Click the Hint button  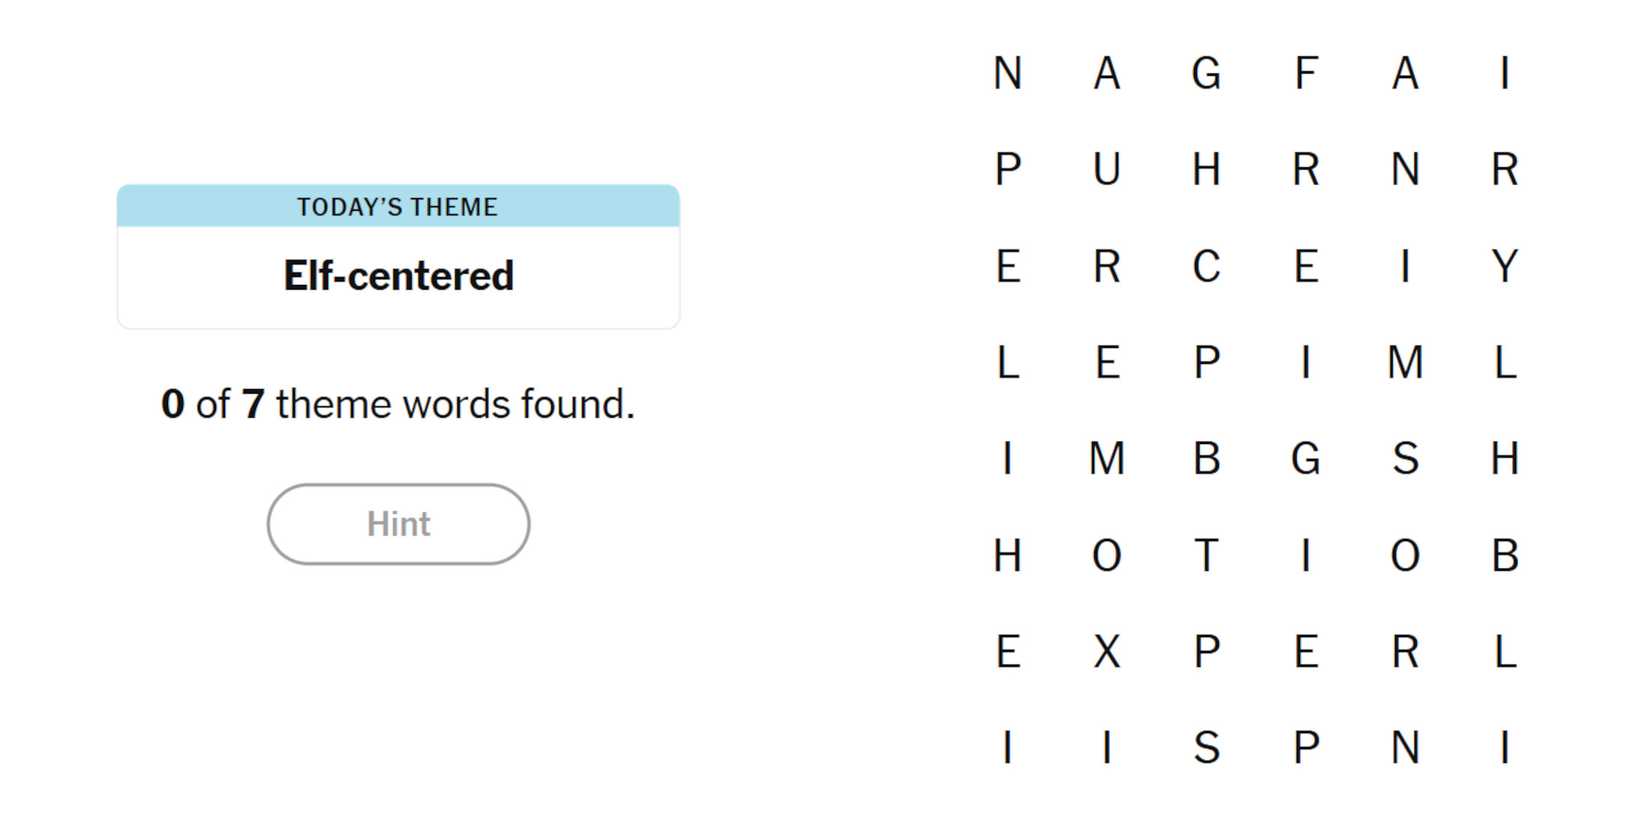398,524
